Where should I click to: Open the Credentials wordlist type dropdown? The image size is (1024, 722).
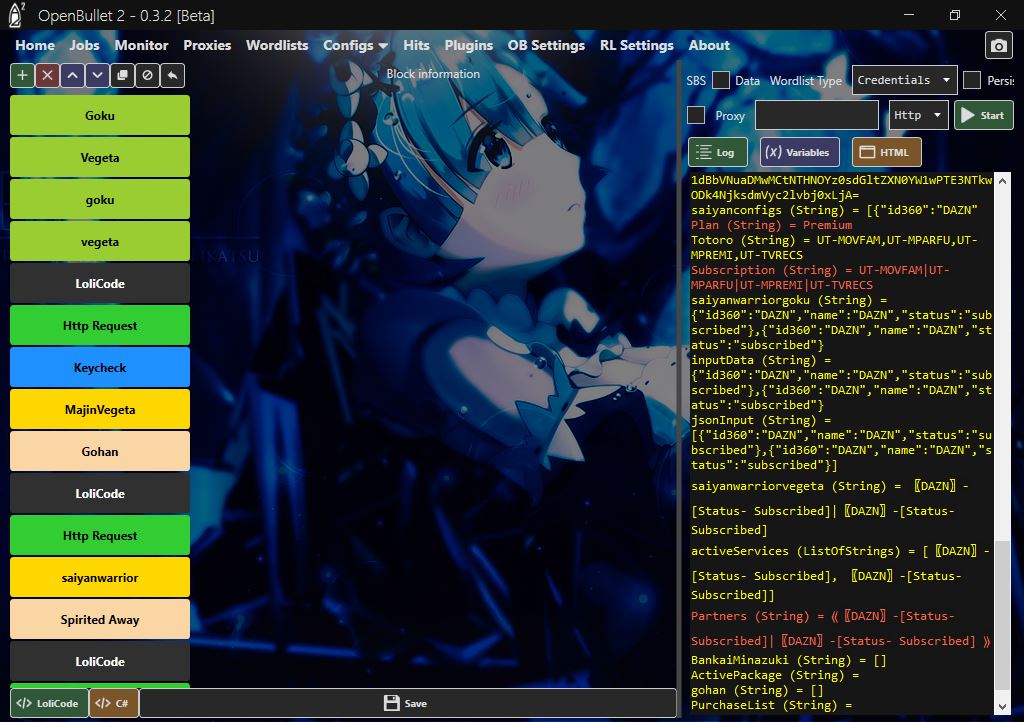[x=906, y=80]
